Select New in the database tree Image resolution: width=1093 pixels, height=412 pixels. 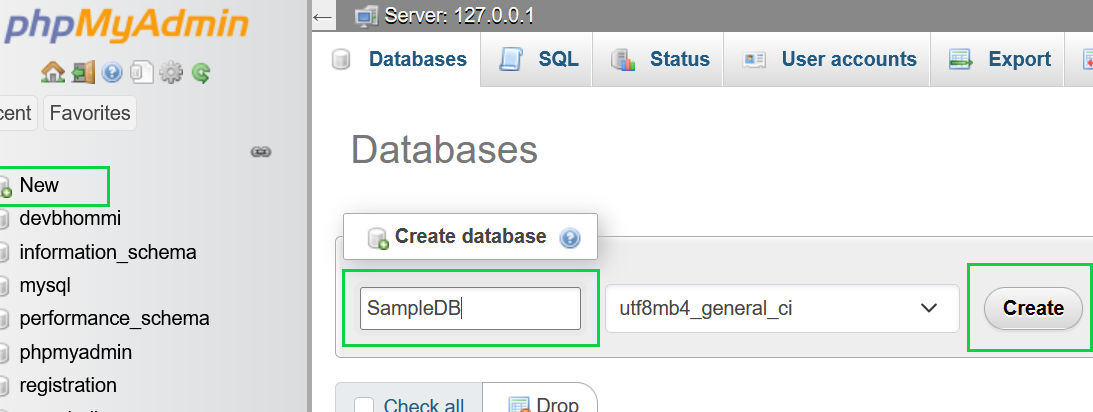[x=39, y=185]
